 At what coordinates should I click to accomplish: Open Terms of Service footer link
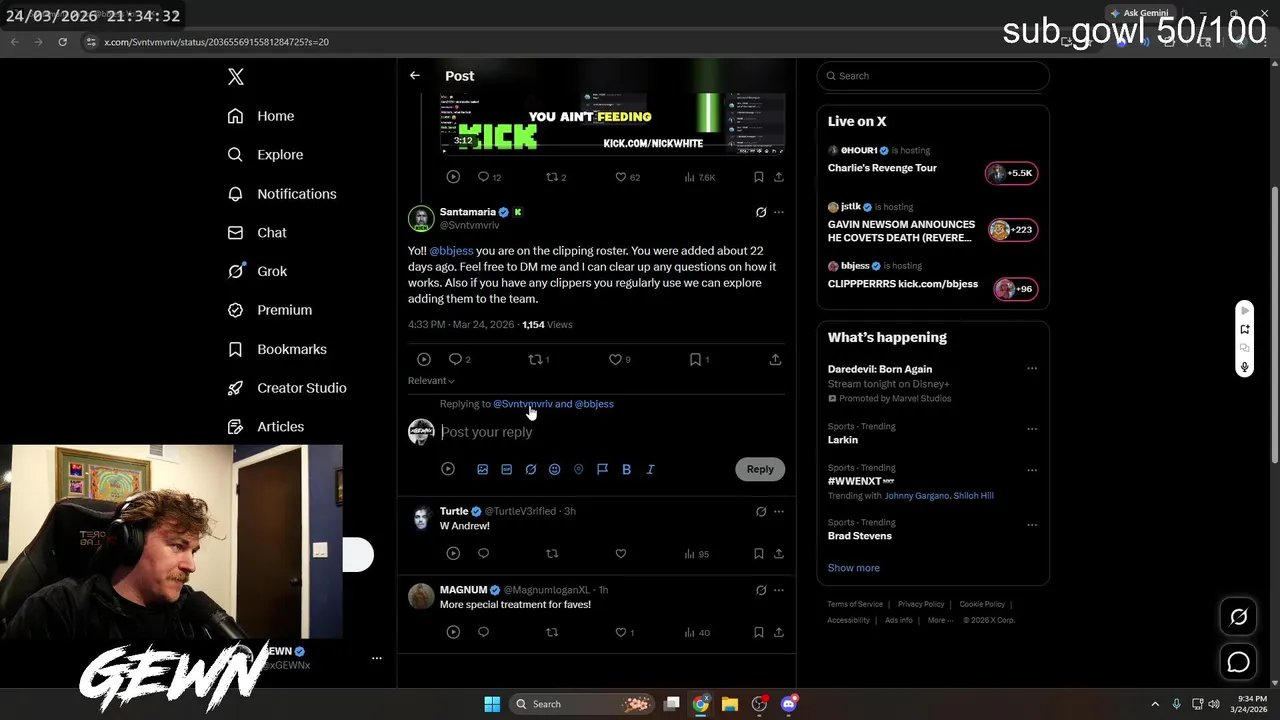click(855, 604)
